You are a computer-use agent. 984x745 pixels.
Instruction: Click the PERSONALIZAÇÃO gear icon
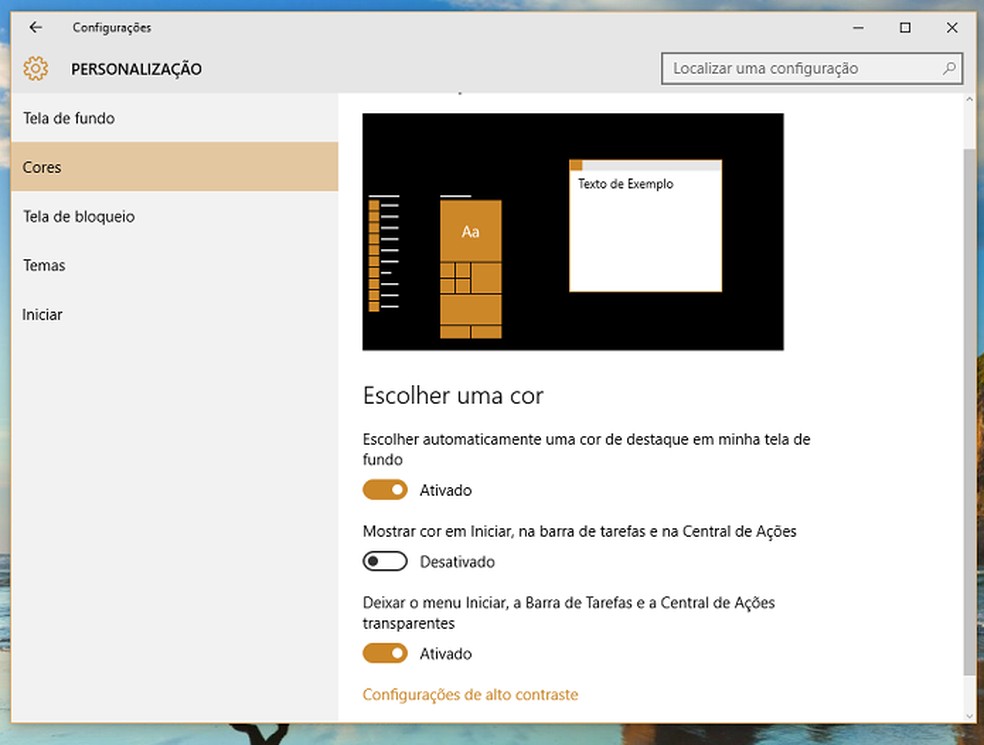point(36,68)
